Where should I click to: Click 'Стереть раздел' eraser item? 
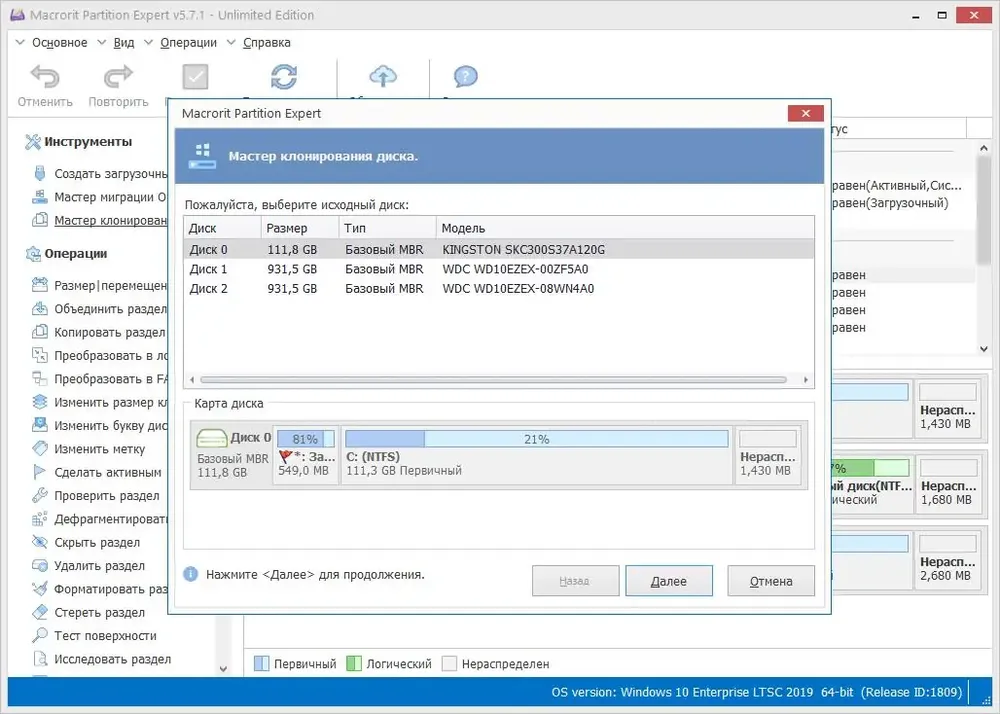tap(99, 613)
